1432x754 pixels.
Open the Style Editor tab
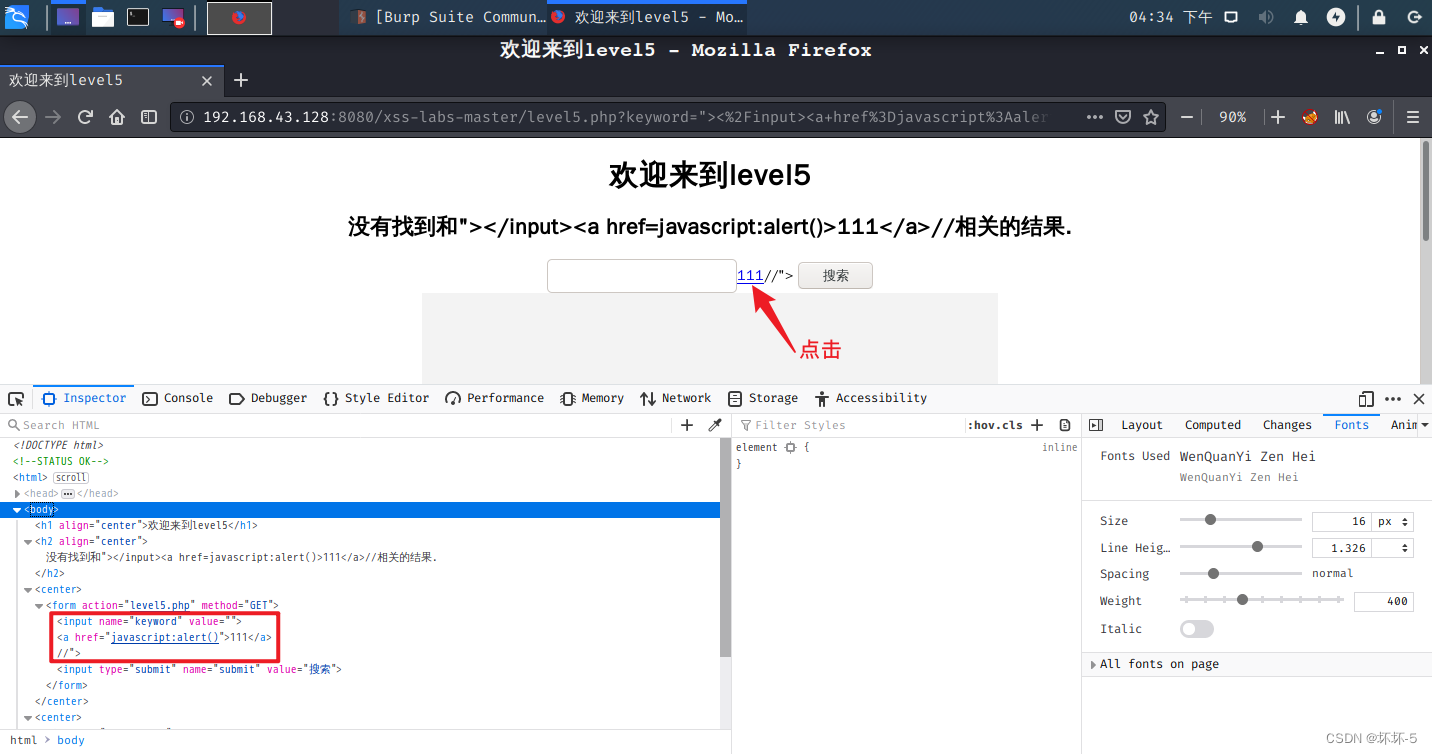pos(376,398)
